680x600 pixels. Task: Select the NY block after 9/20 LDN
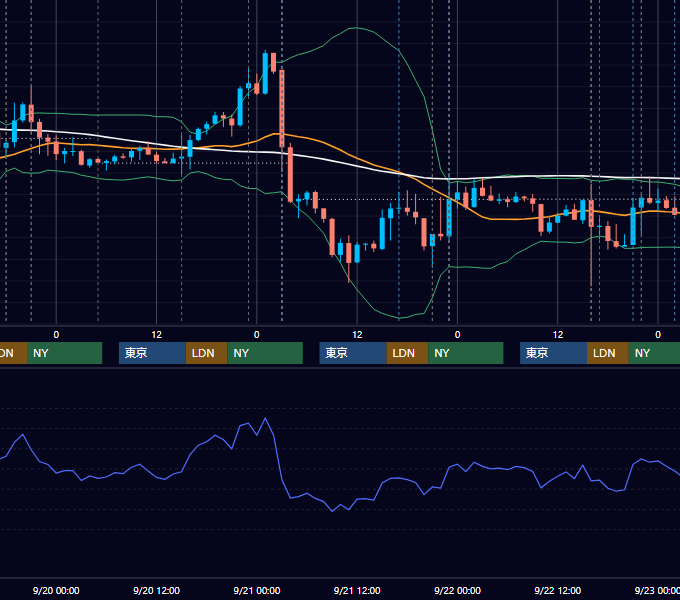click(265, 353)
